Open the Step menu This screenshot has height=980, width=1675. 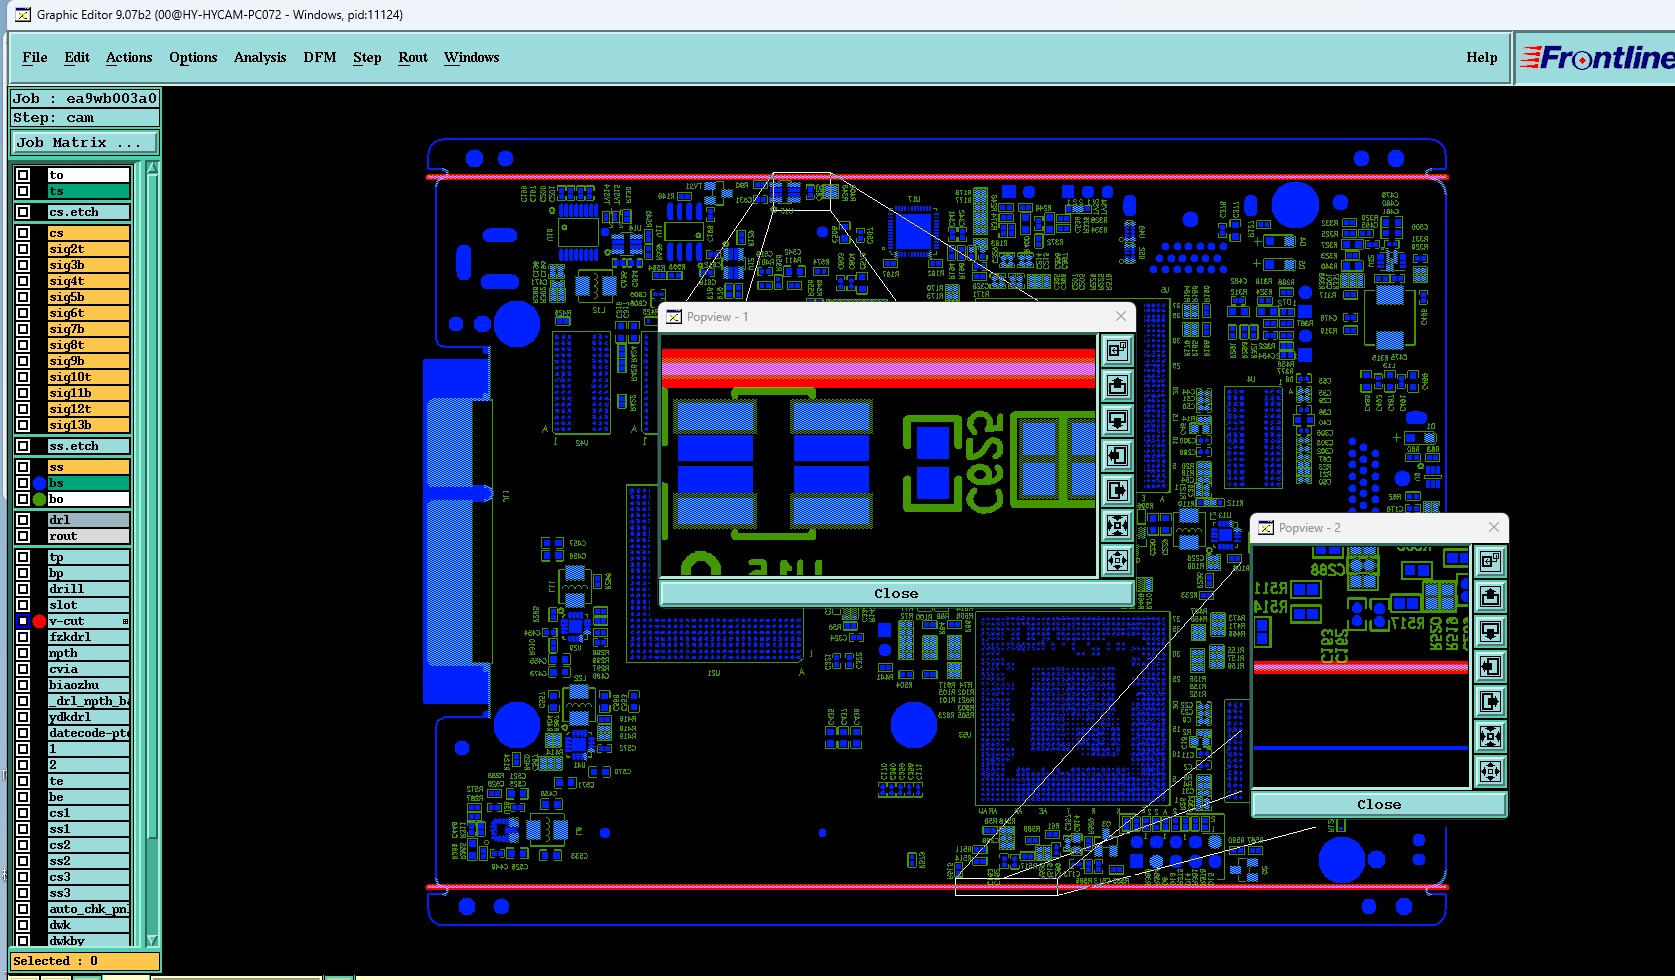tap(367, 58)
